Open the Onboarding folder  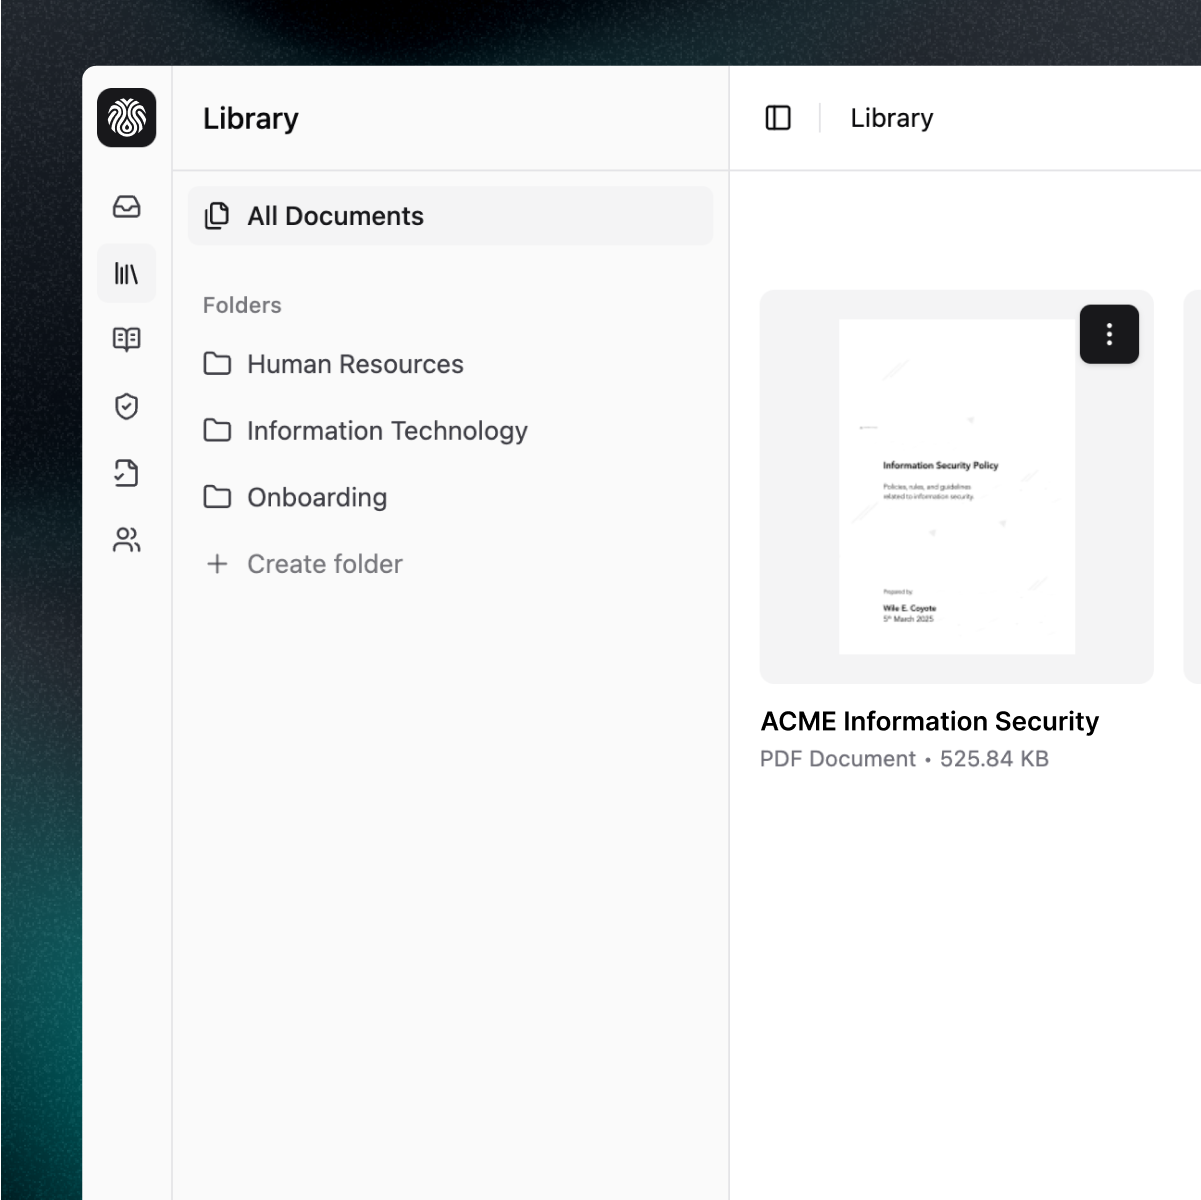coord(316,497)
